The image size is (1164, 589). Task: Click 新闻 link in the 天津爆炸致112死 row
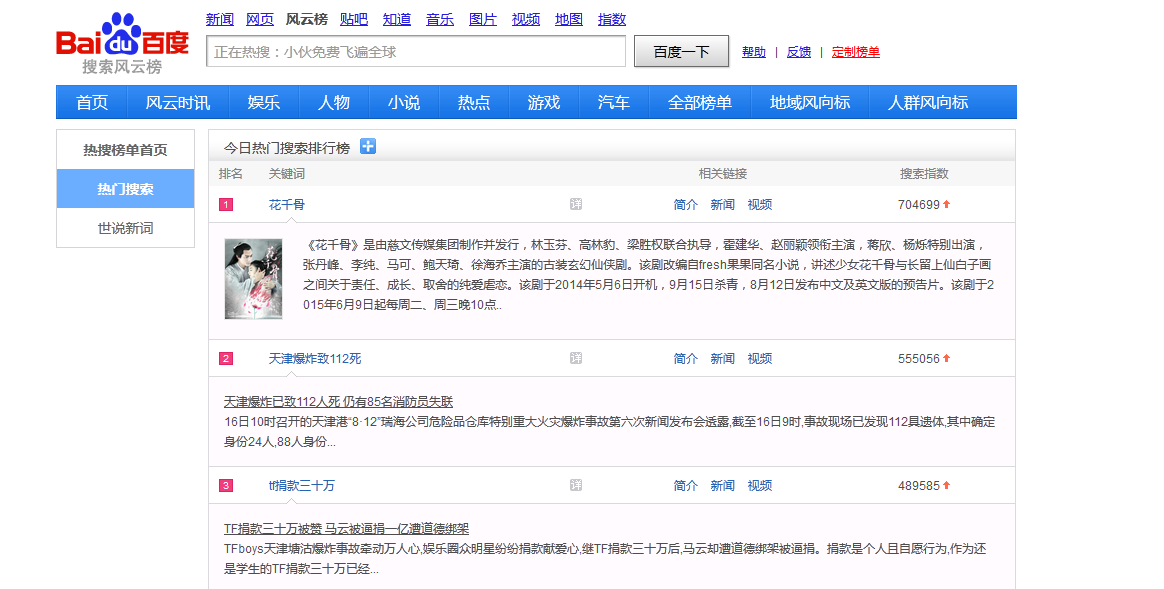pos(722,358)
